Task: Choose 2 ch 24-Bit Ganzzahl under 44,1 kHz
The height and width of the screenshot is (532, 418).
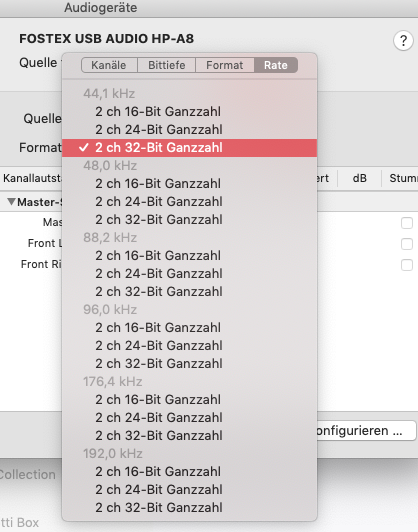Action: click(189, 130)
